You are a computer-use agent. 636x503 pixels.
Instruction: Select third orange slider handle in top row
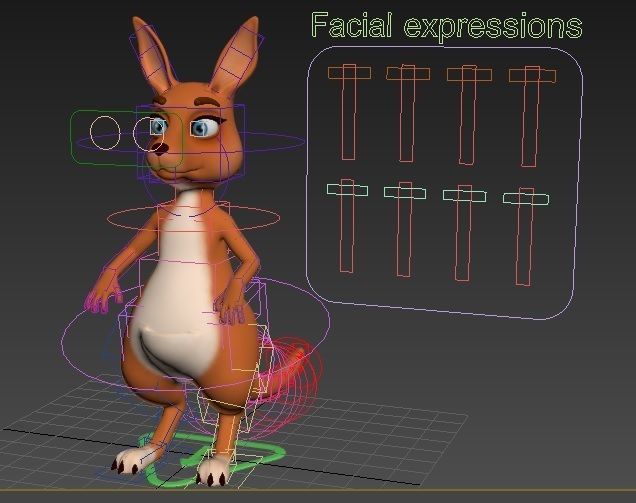tap(469, 75)
